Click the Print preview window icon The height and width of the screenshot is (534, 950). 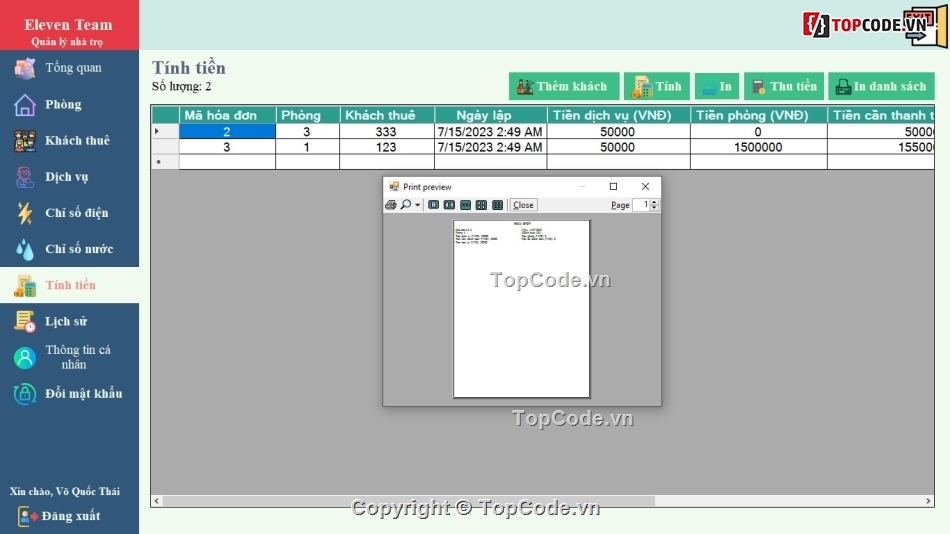click(x=394, y=186)
